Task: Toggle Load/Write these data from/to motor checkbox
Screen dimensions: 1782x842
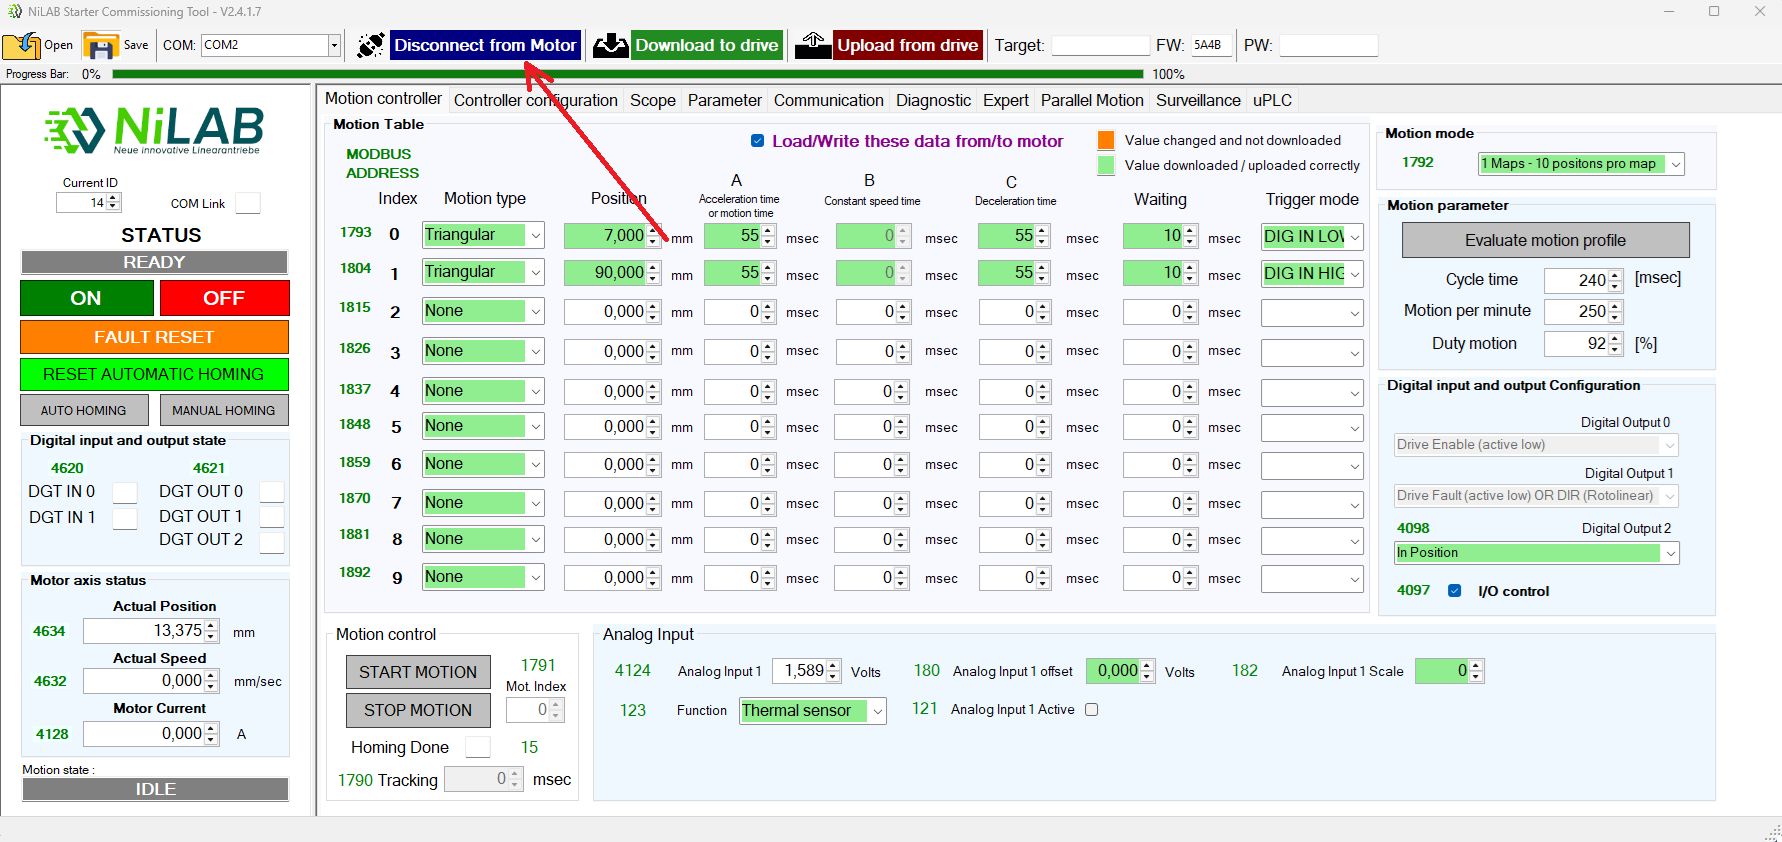Action: (x=757, y=141)
